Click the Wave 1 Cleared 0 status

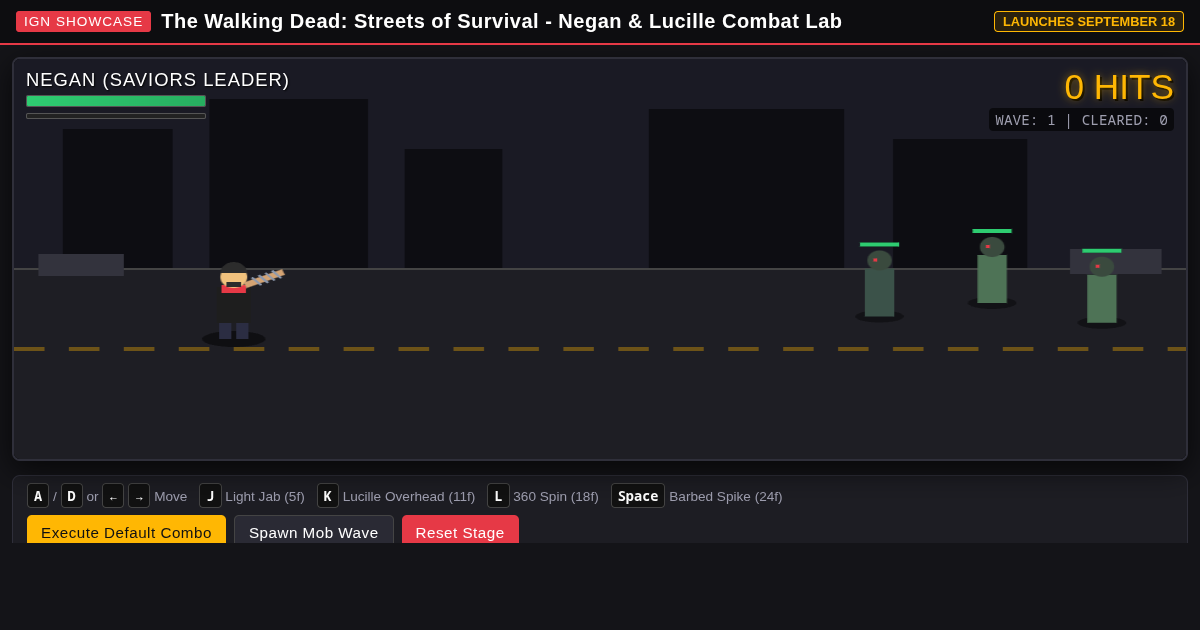(x=1081, y=120)
